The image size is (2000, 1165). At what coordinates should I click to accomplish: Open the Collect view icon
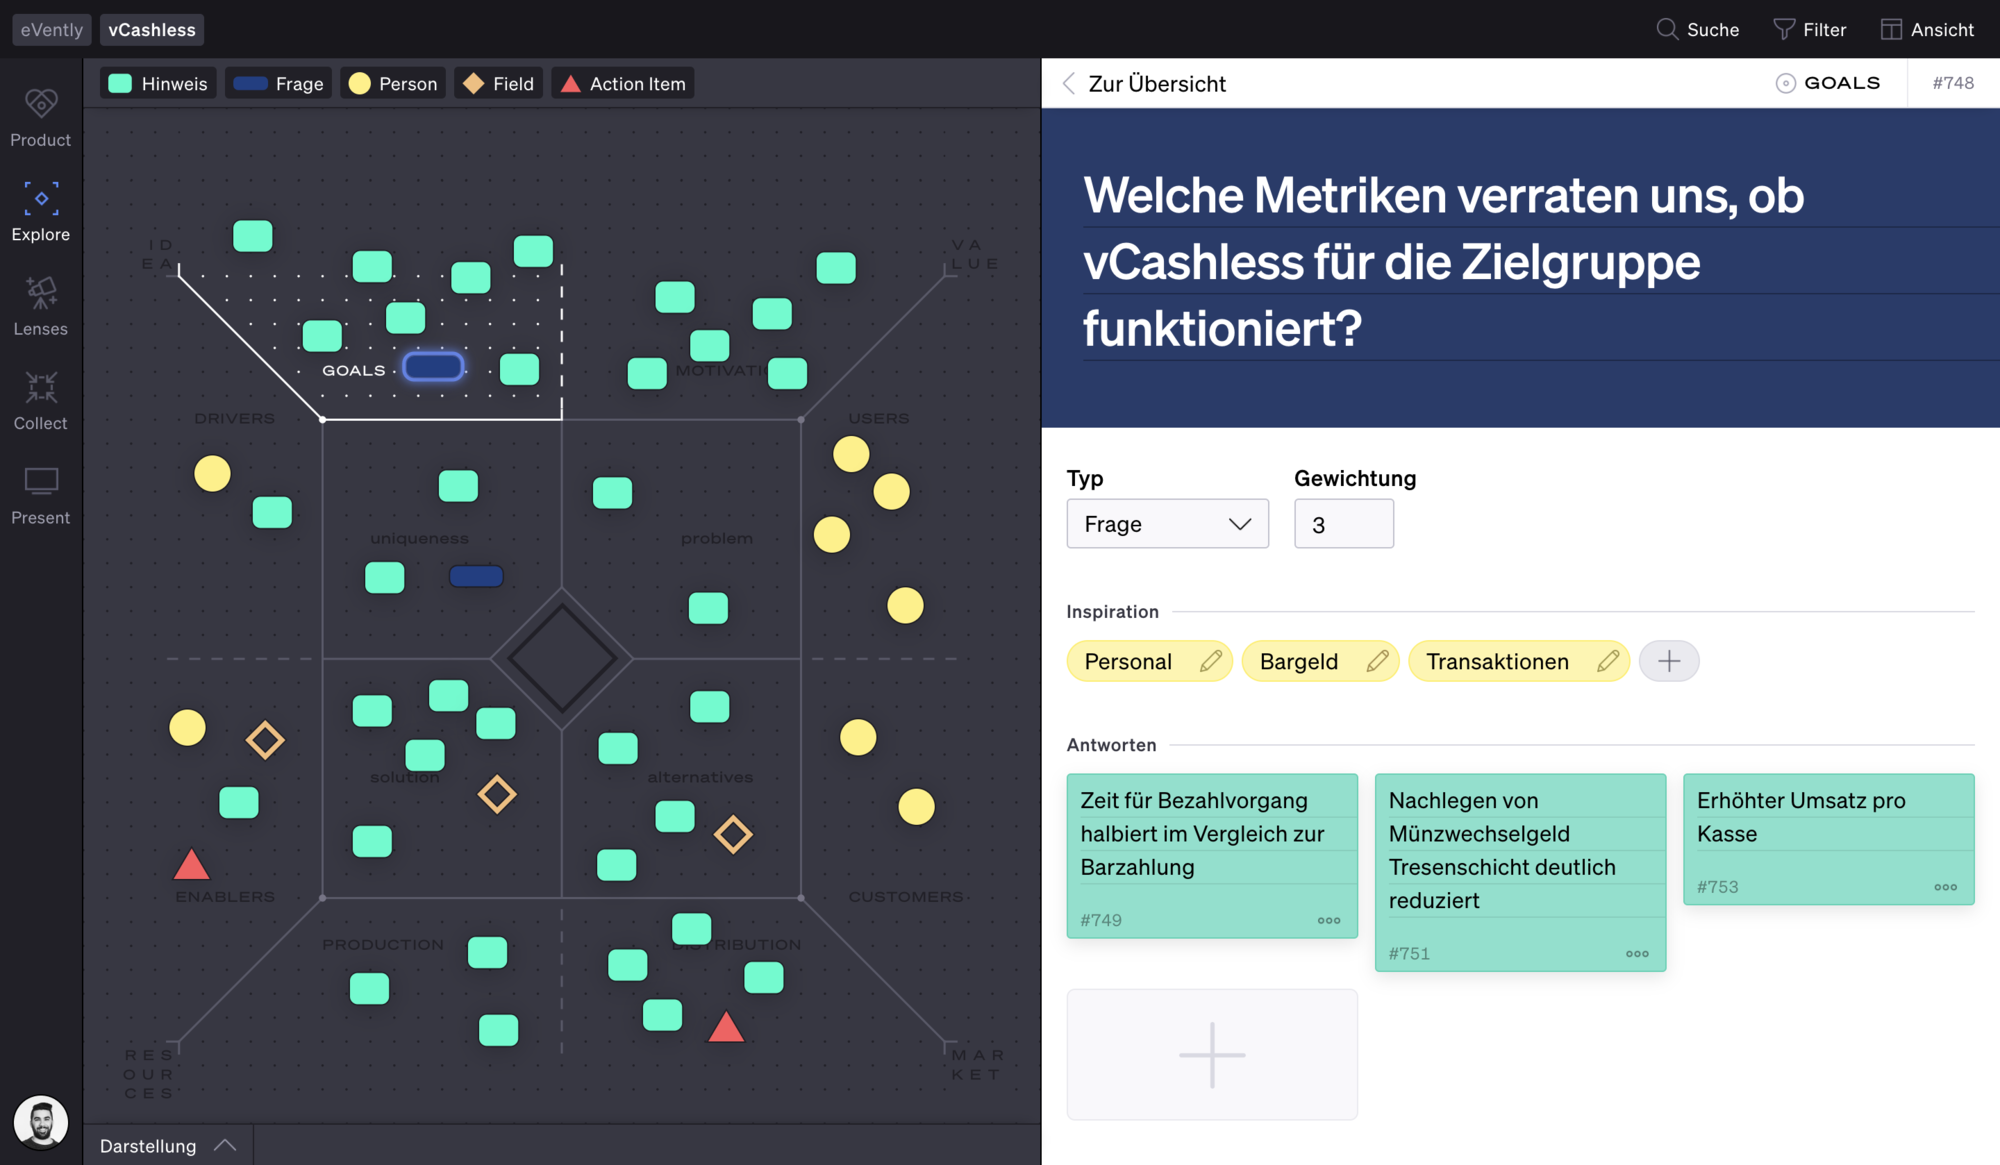(41, 387)
